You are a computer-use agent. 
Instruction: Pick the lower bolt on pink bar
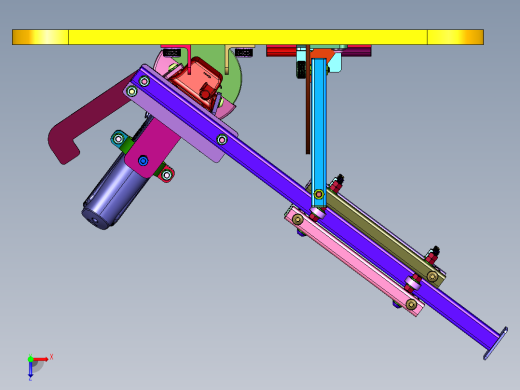coord(411,304)
